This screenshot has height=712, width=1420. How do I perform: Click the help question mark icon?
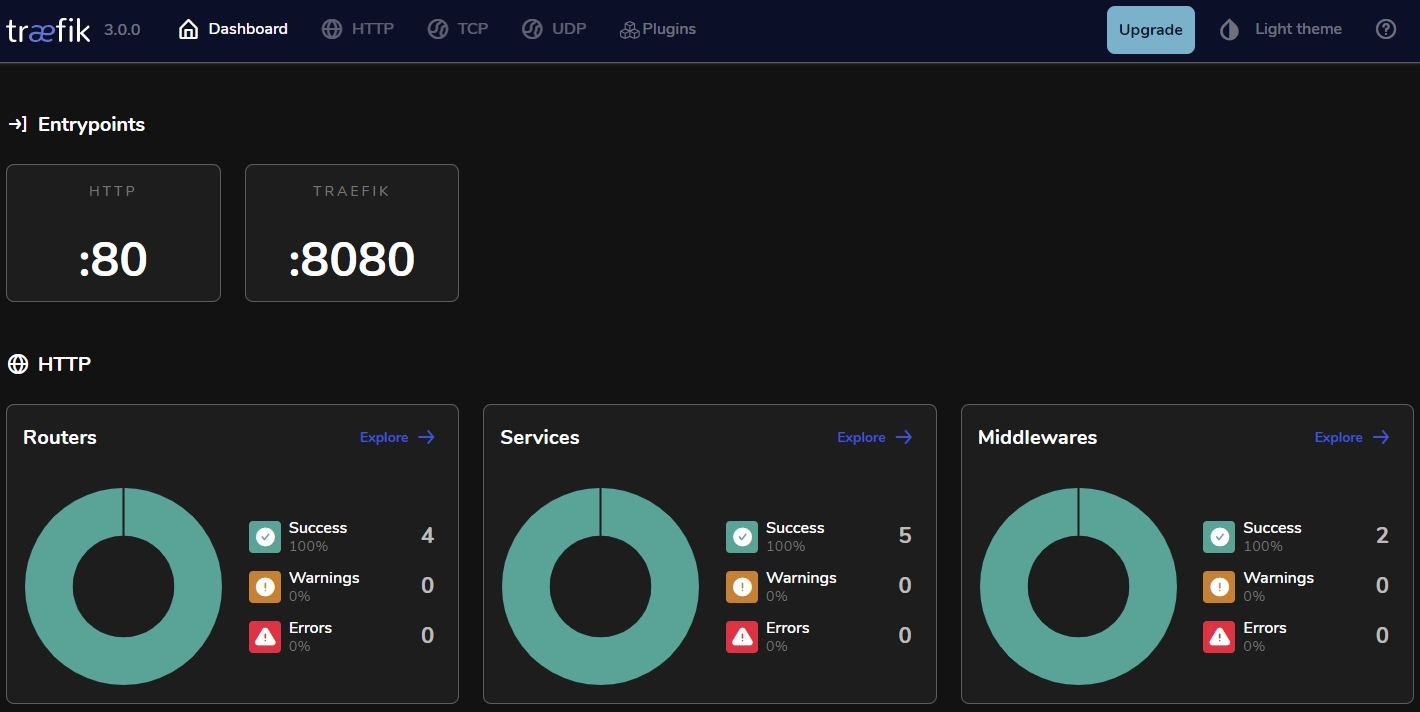click(x=1385, y=29)
